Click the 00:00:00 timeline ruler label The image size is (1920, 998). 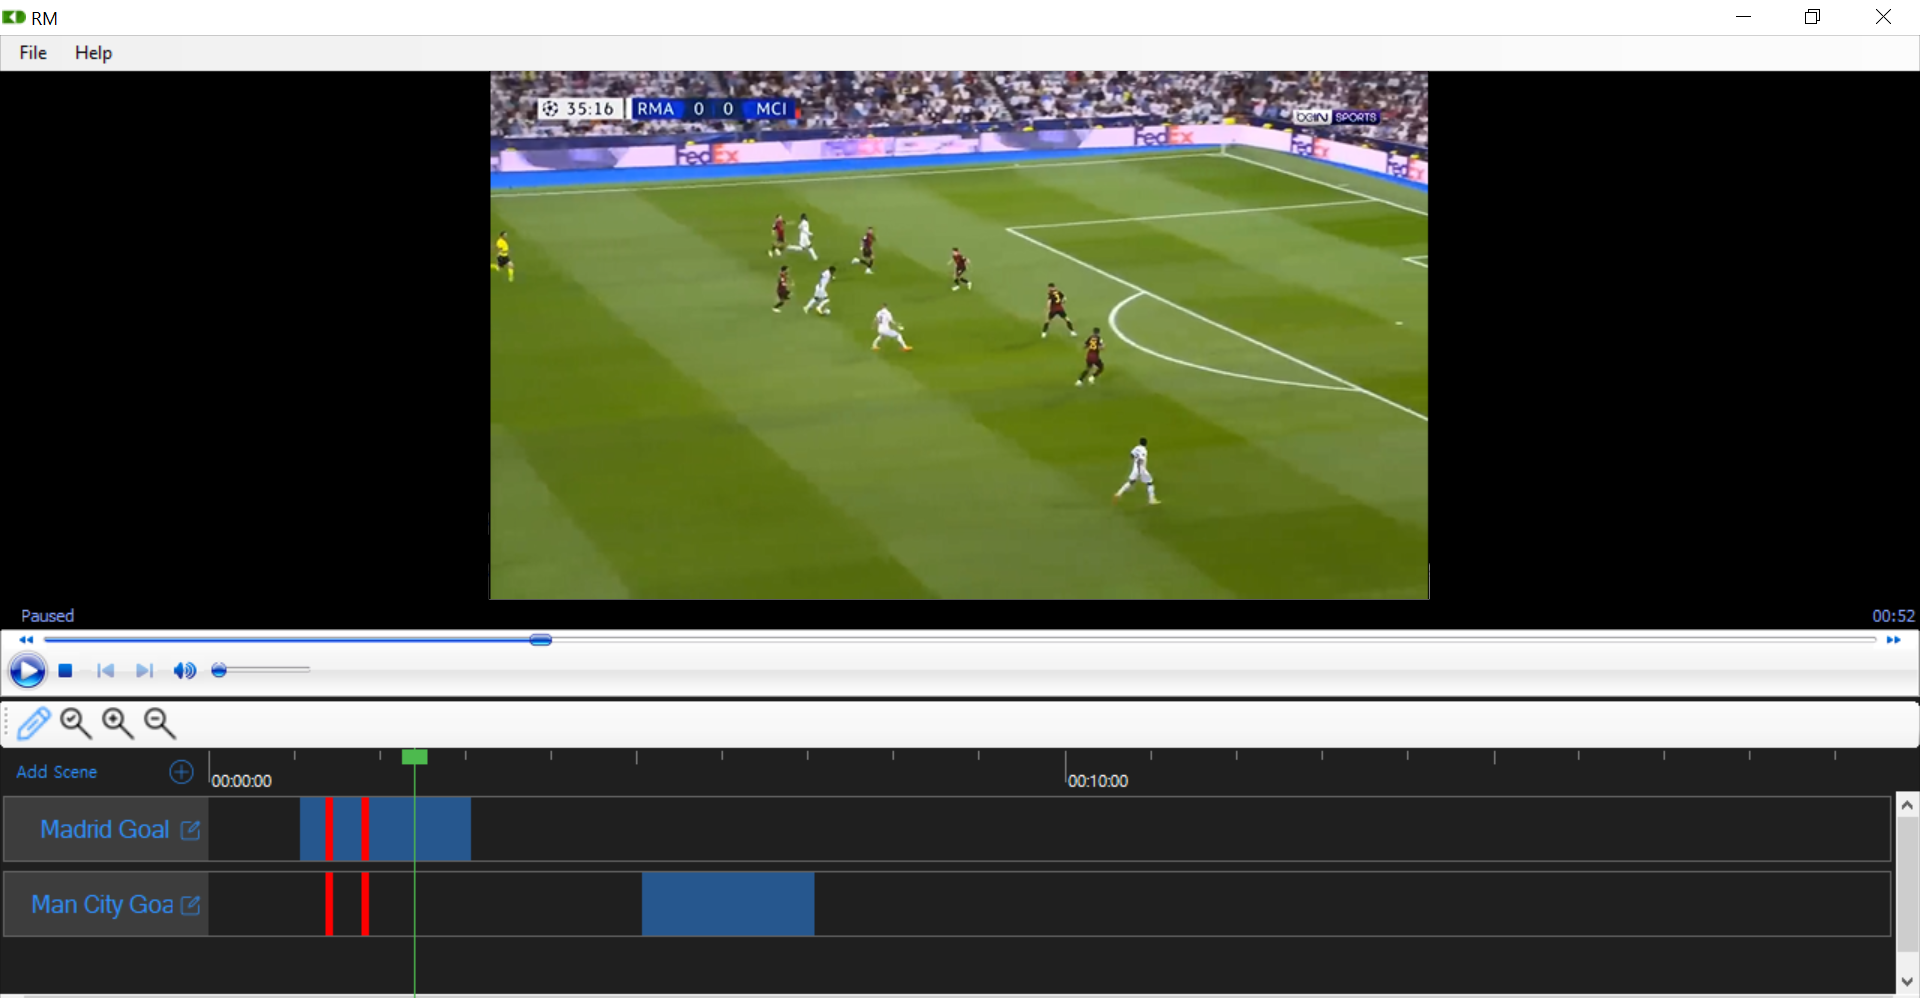point(241,781)
